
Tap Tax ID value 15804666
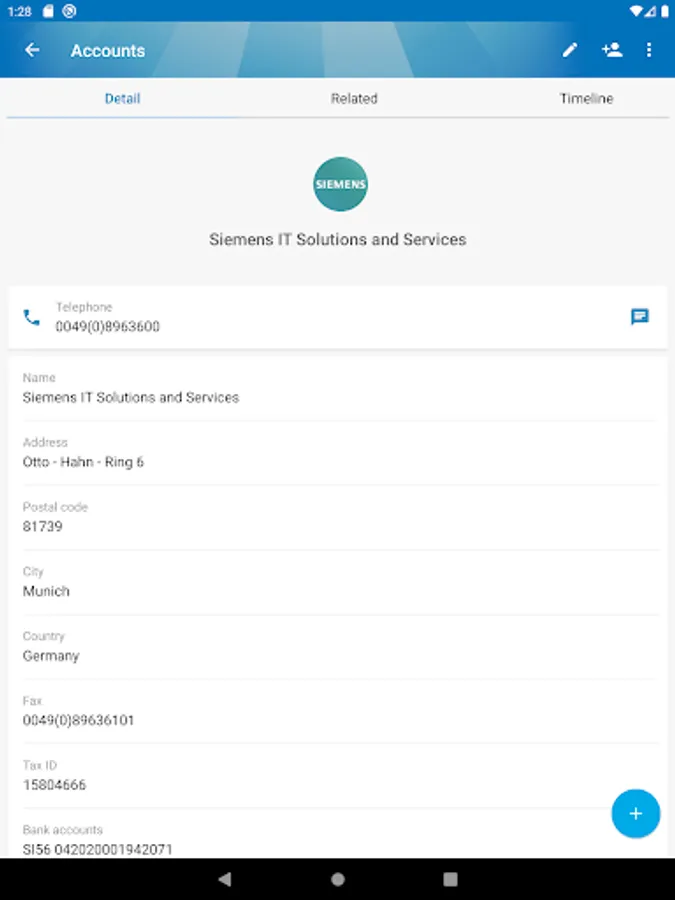pos(54,785)
